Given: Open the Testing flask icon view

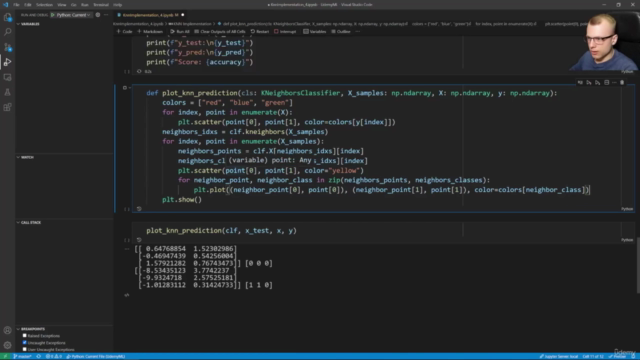Looking at the screenshot, I should point(7,92).
